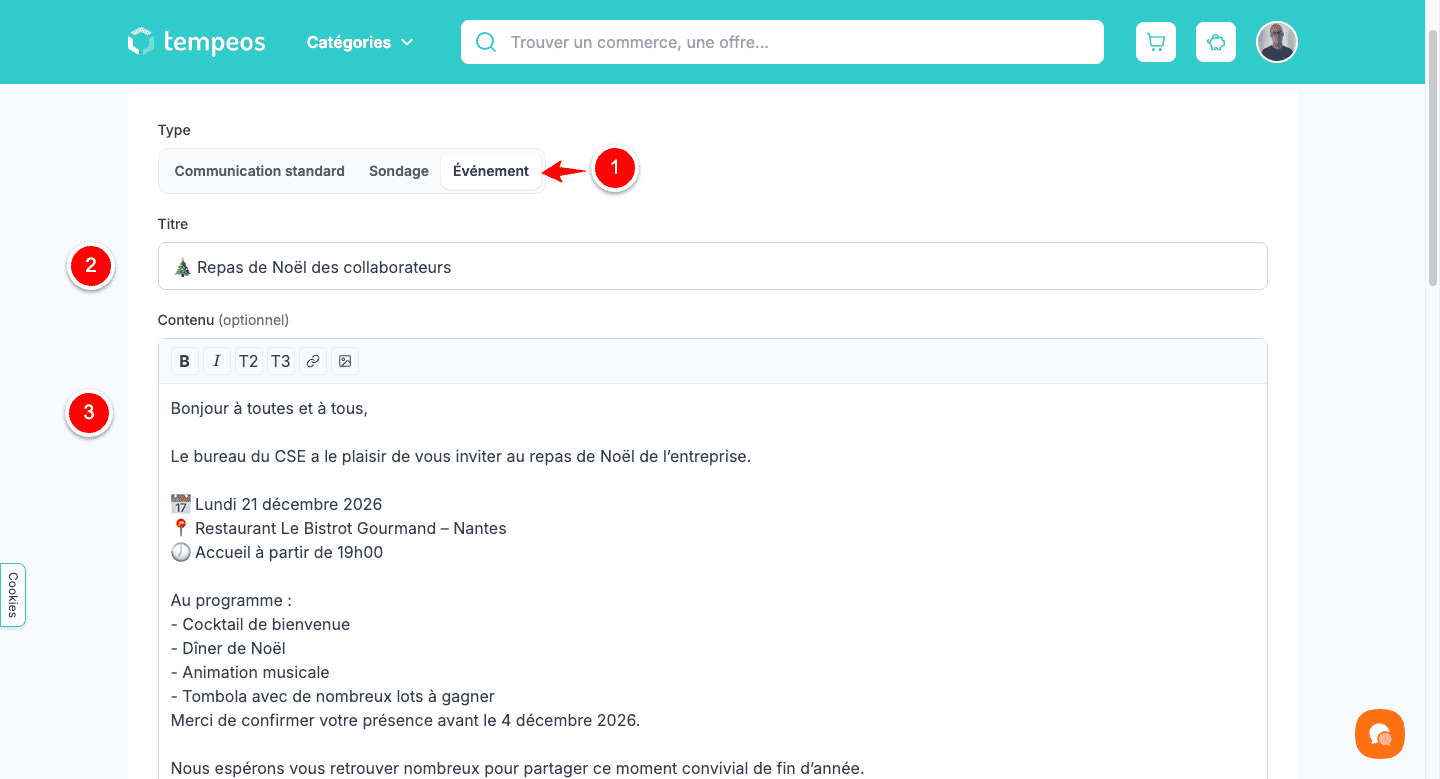This screenshot has height=779, width=1440.
Task: Open the user profile avatar menu
Action: [x=1277, y=42]
